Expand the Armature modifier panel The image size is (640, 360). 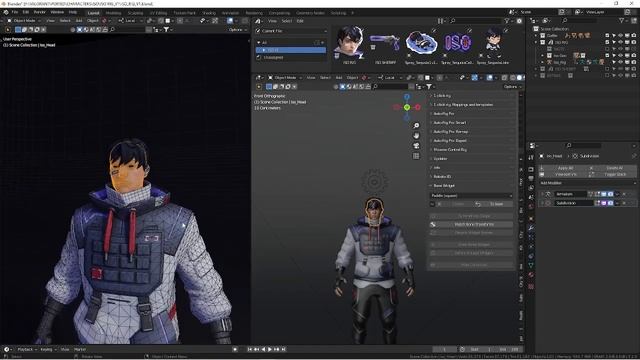point(542,194)
